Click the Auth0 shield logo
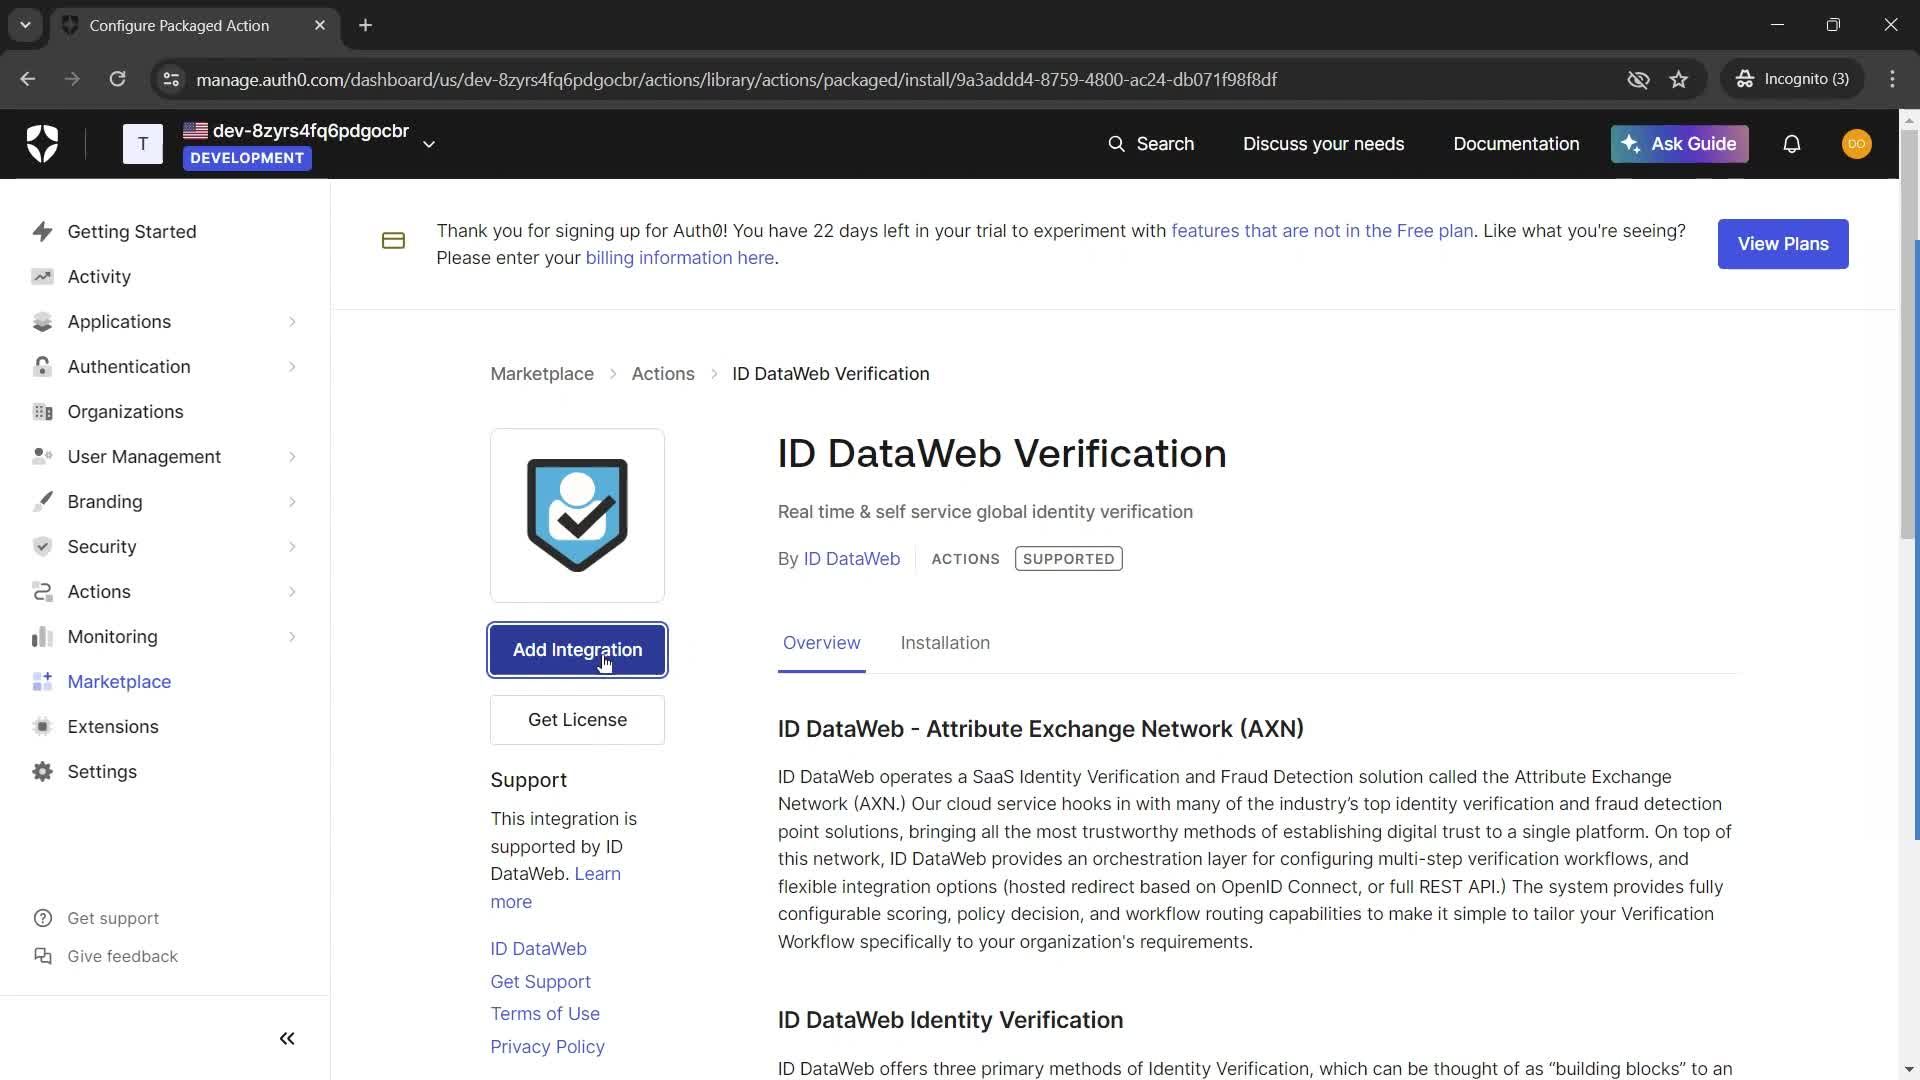This screenshot has width=1920, height=1080. click(42, 144)
